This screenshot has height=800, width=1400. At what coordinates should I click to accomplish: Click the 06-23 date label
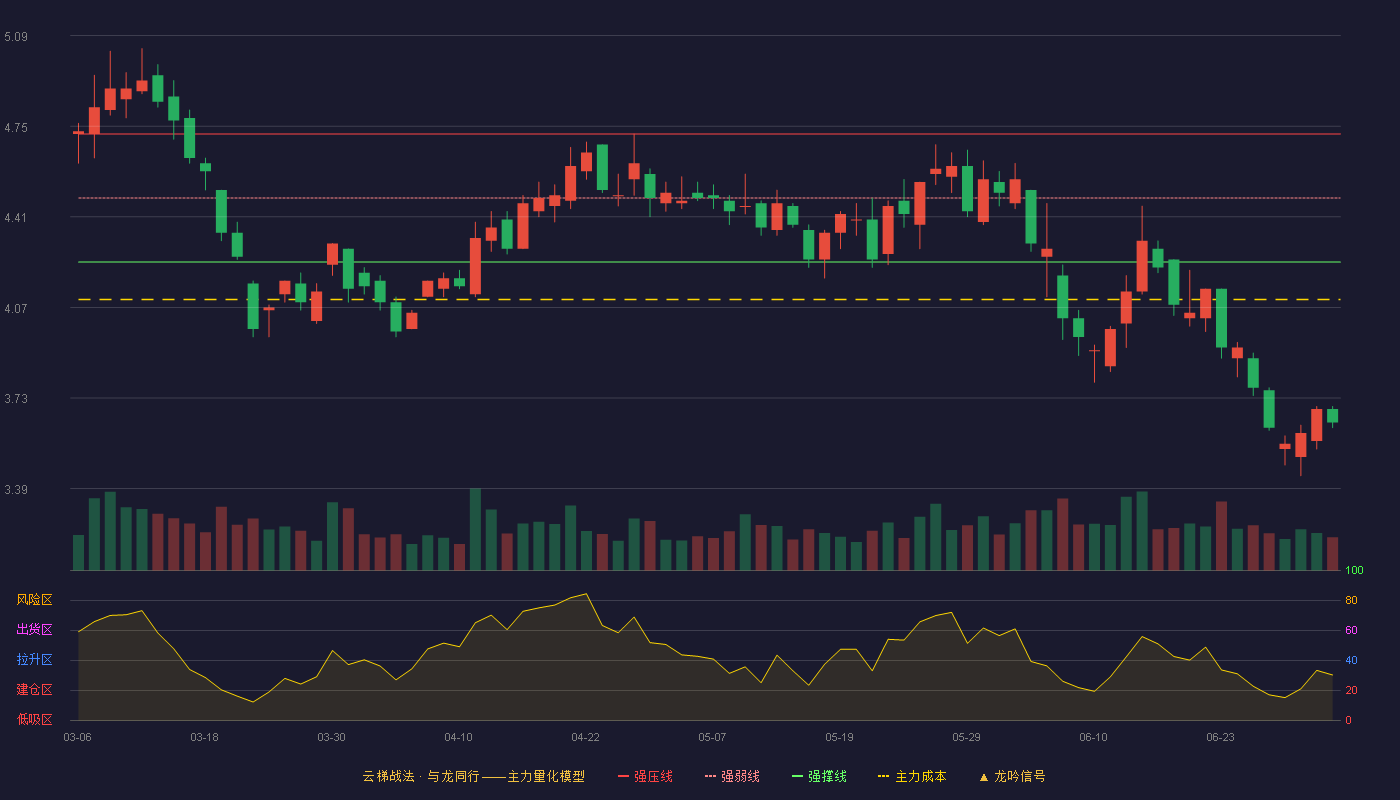tap(1220, 737)
